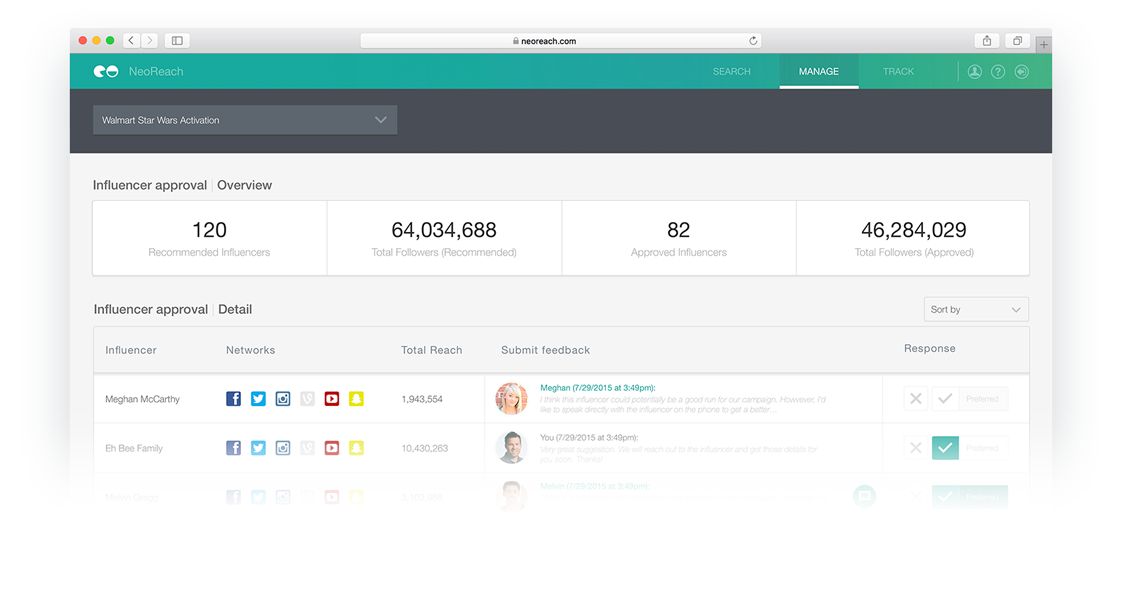Click the Snapchat icon for Eh Bee Family
This screenshot has height=600, width=1129.
pyautogui.click(x=355, y=448)
